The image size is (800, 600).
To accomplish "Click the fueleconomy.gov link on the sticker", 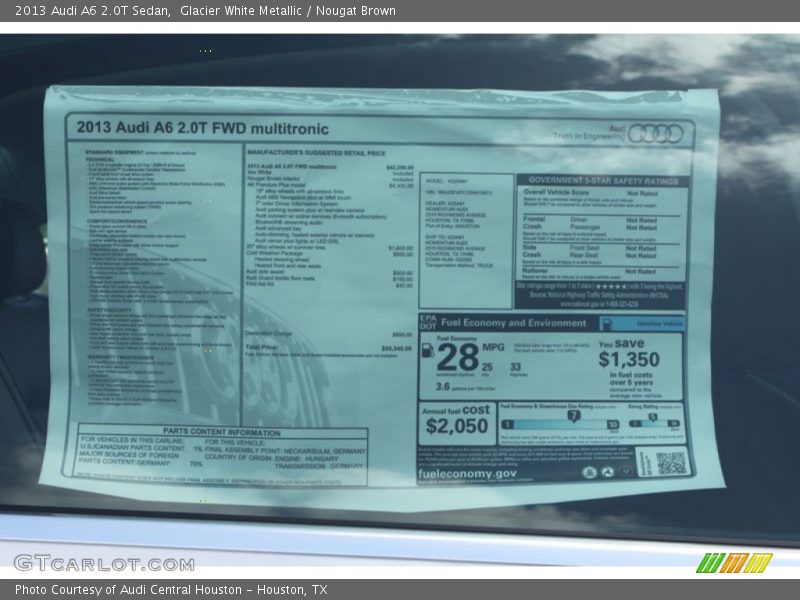I will pyautogui.click(x=467, y=473).
